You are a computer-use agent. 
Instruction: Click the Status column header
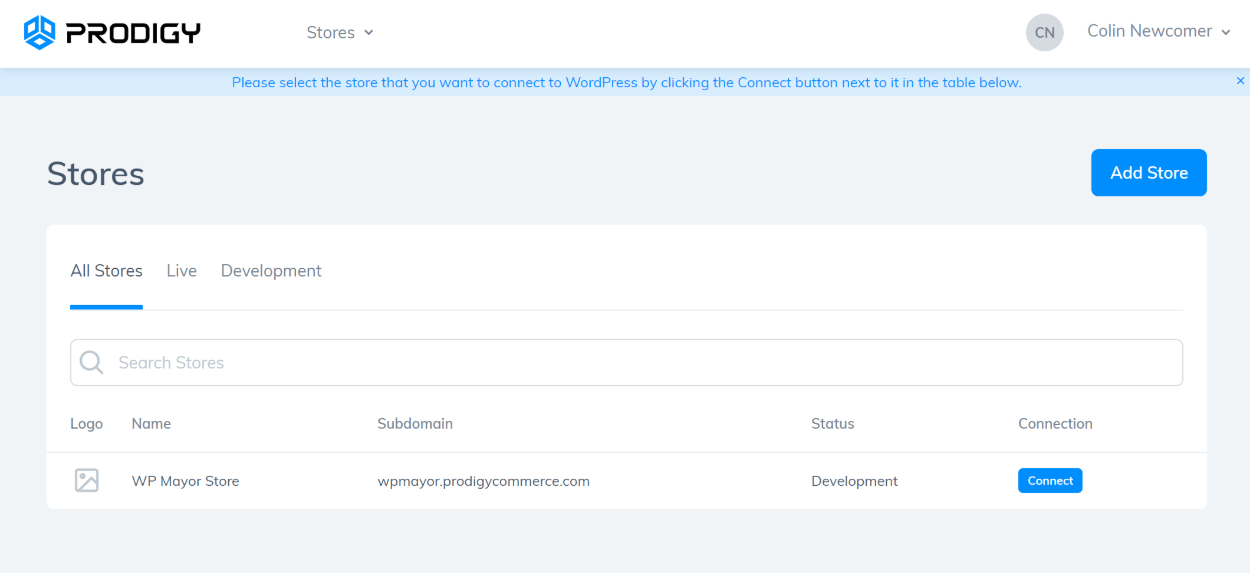[x=833, y=424]
